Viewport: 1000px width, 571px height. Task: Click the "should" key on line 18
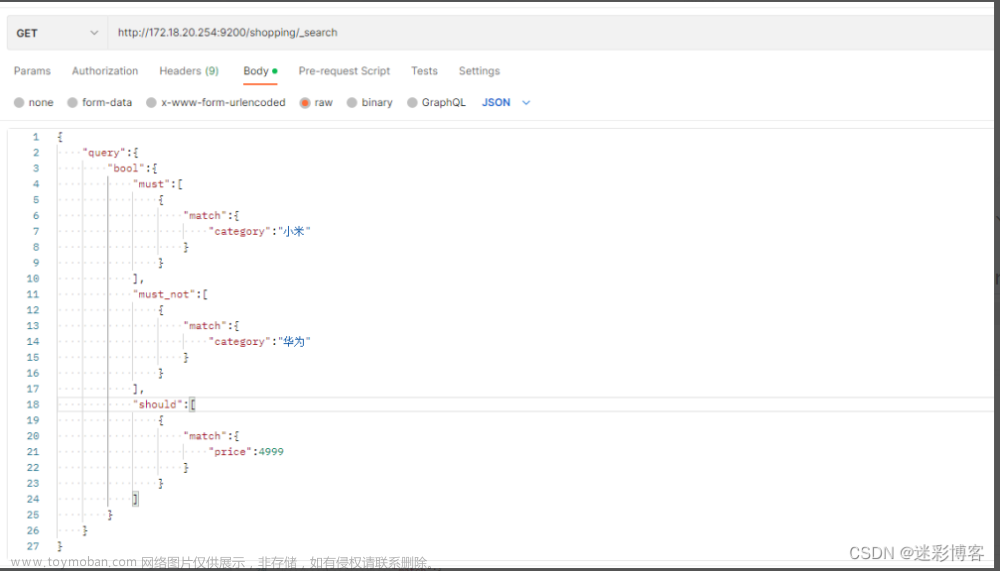[x=158, y=404]
